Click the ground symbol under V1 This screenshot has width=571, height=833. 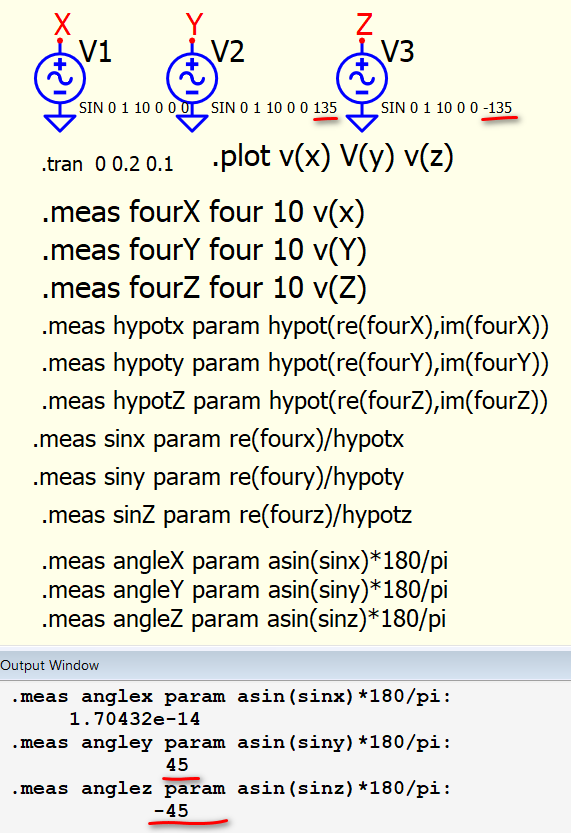[x=60, y=123]
